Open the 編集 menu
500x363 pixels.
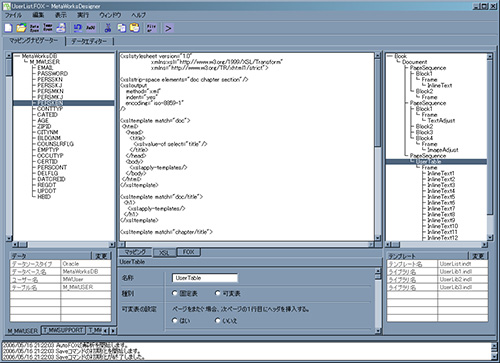click(38, 15)
